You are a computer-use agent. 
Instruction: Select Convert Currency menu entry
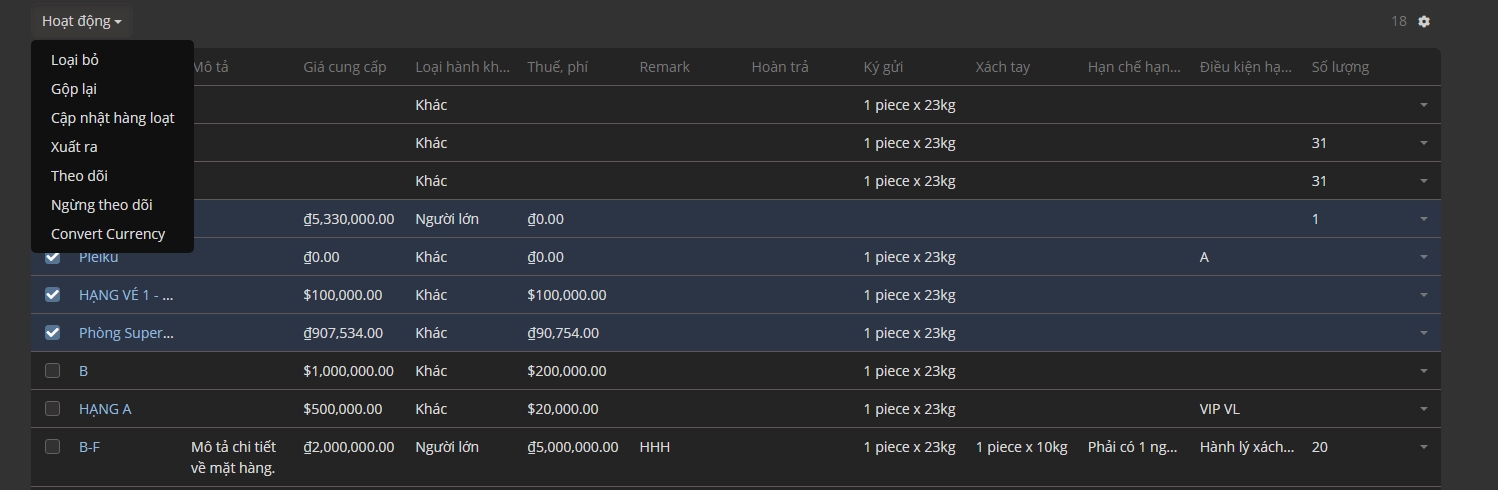[x=108, y=234]
